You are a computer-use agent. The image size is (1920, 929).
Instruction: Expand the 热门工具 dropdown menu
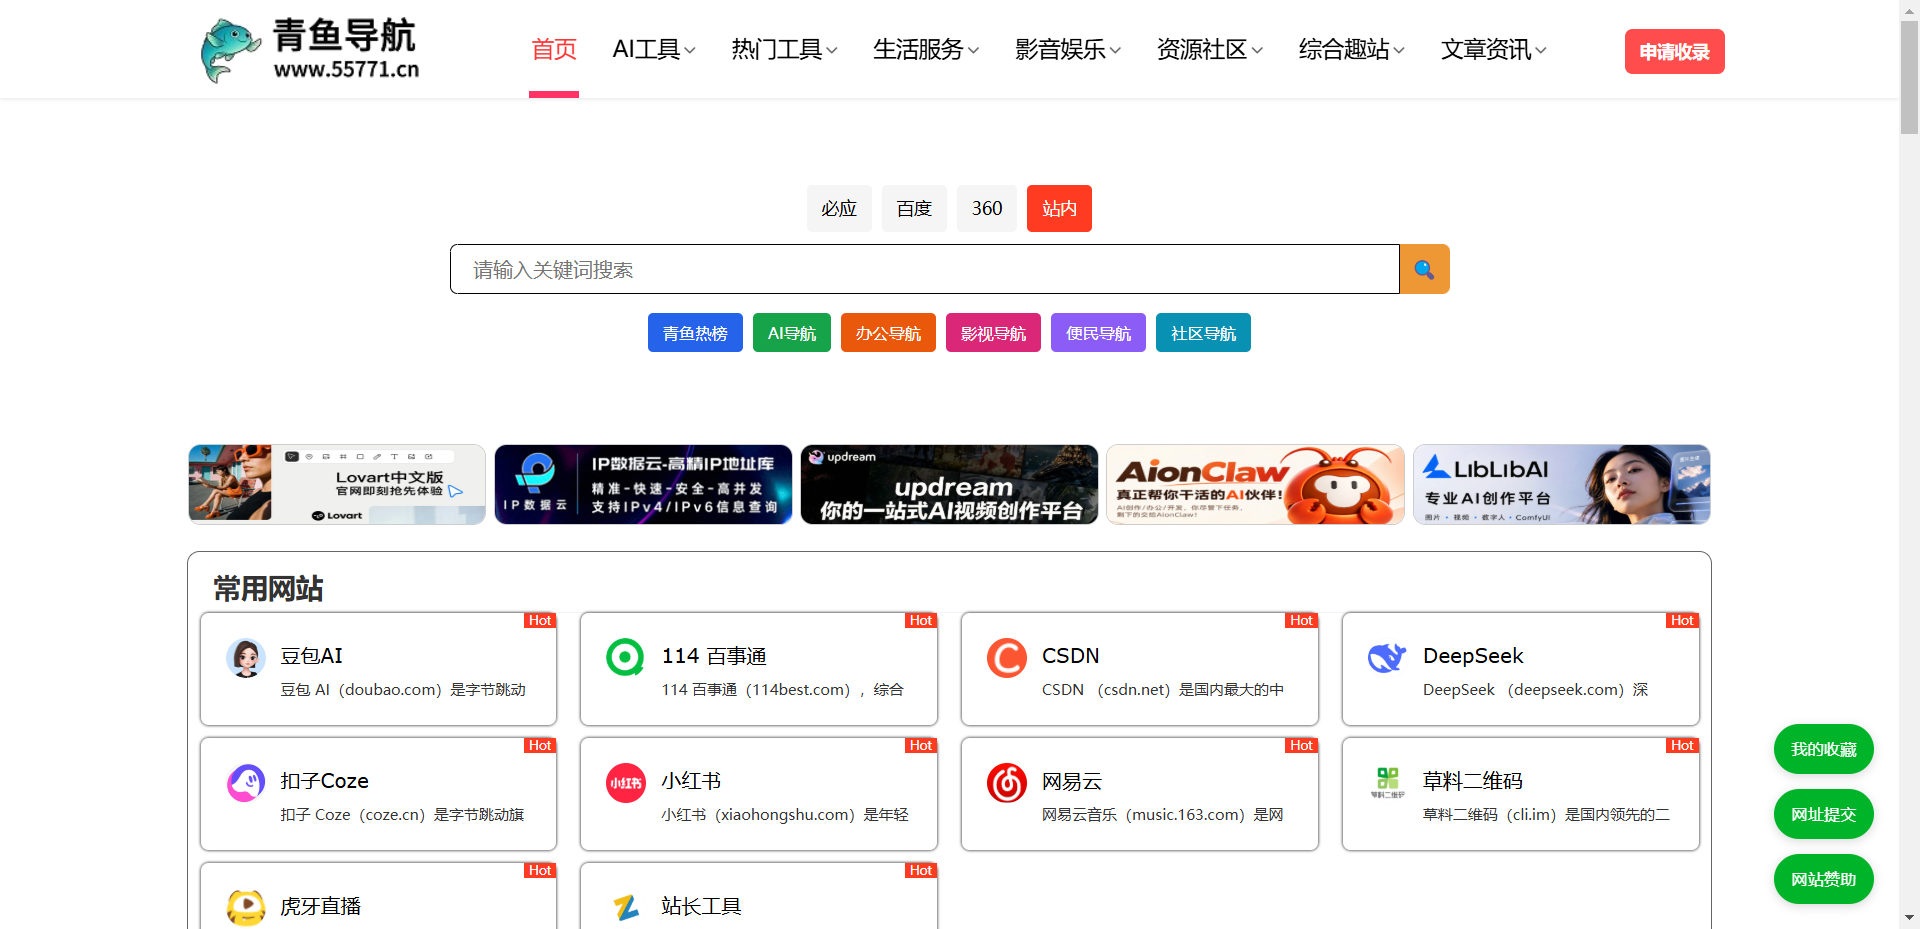[x=785, y=50]
